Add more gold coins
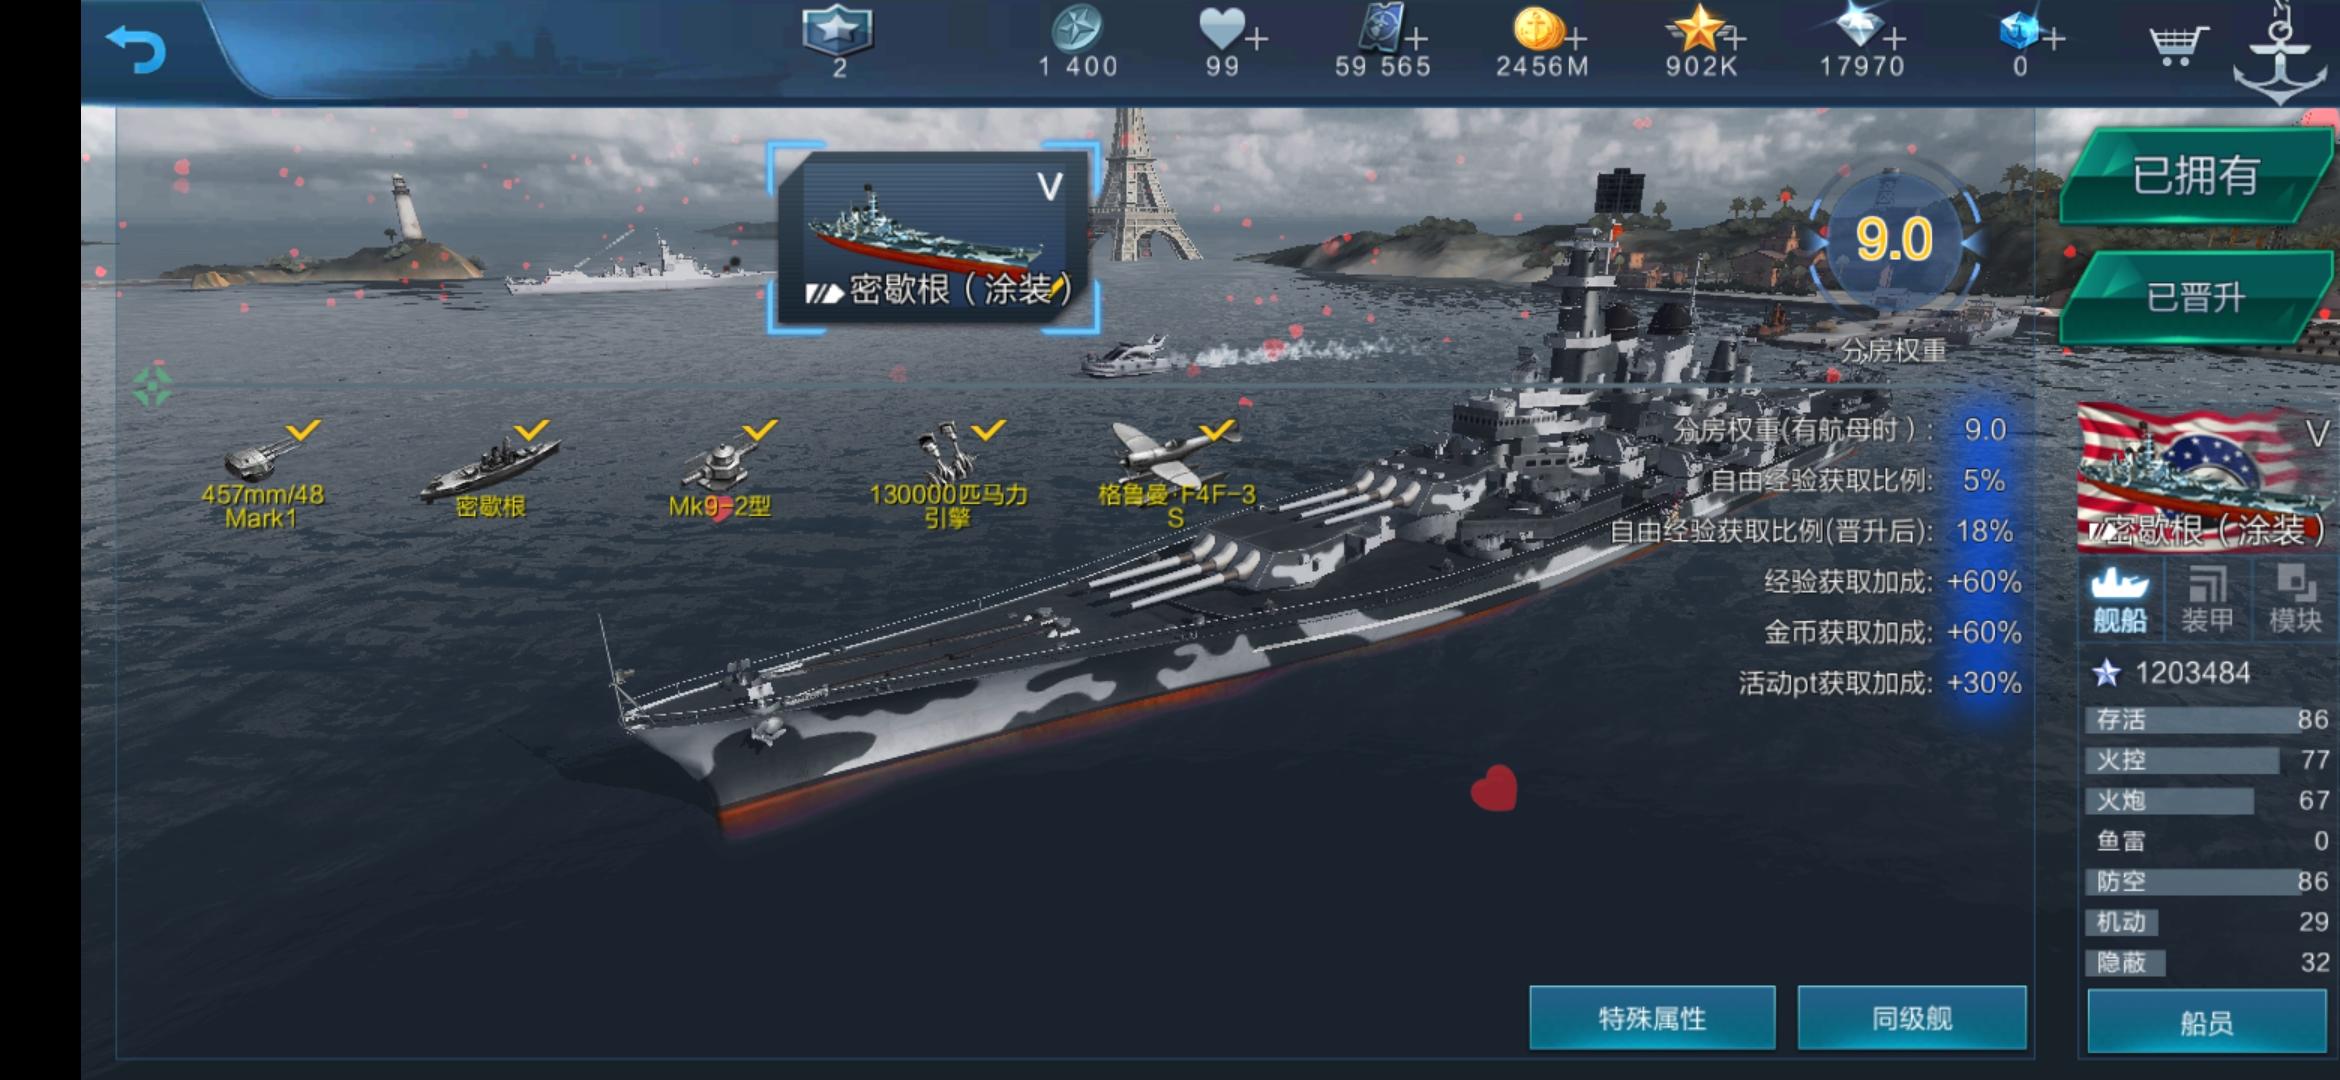 1576,39
